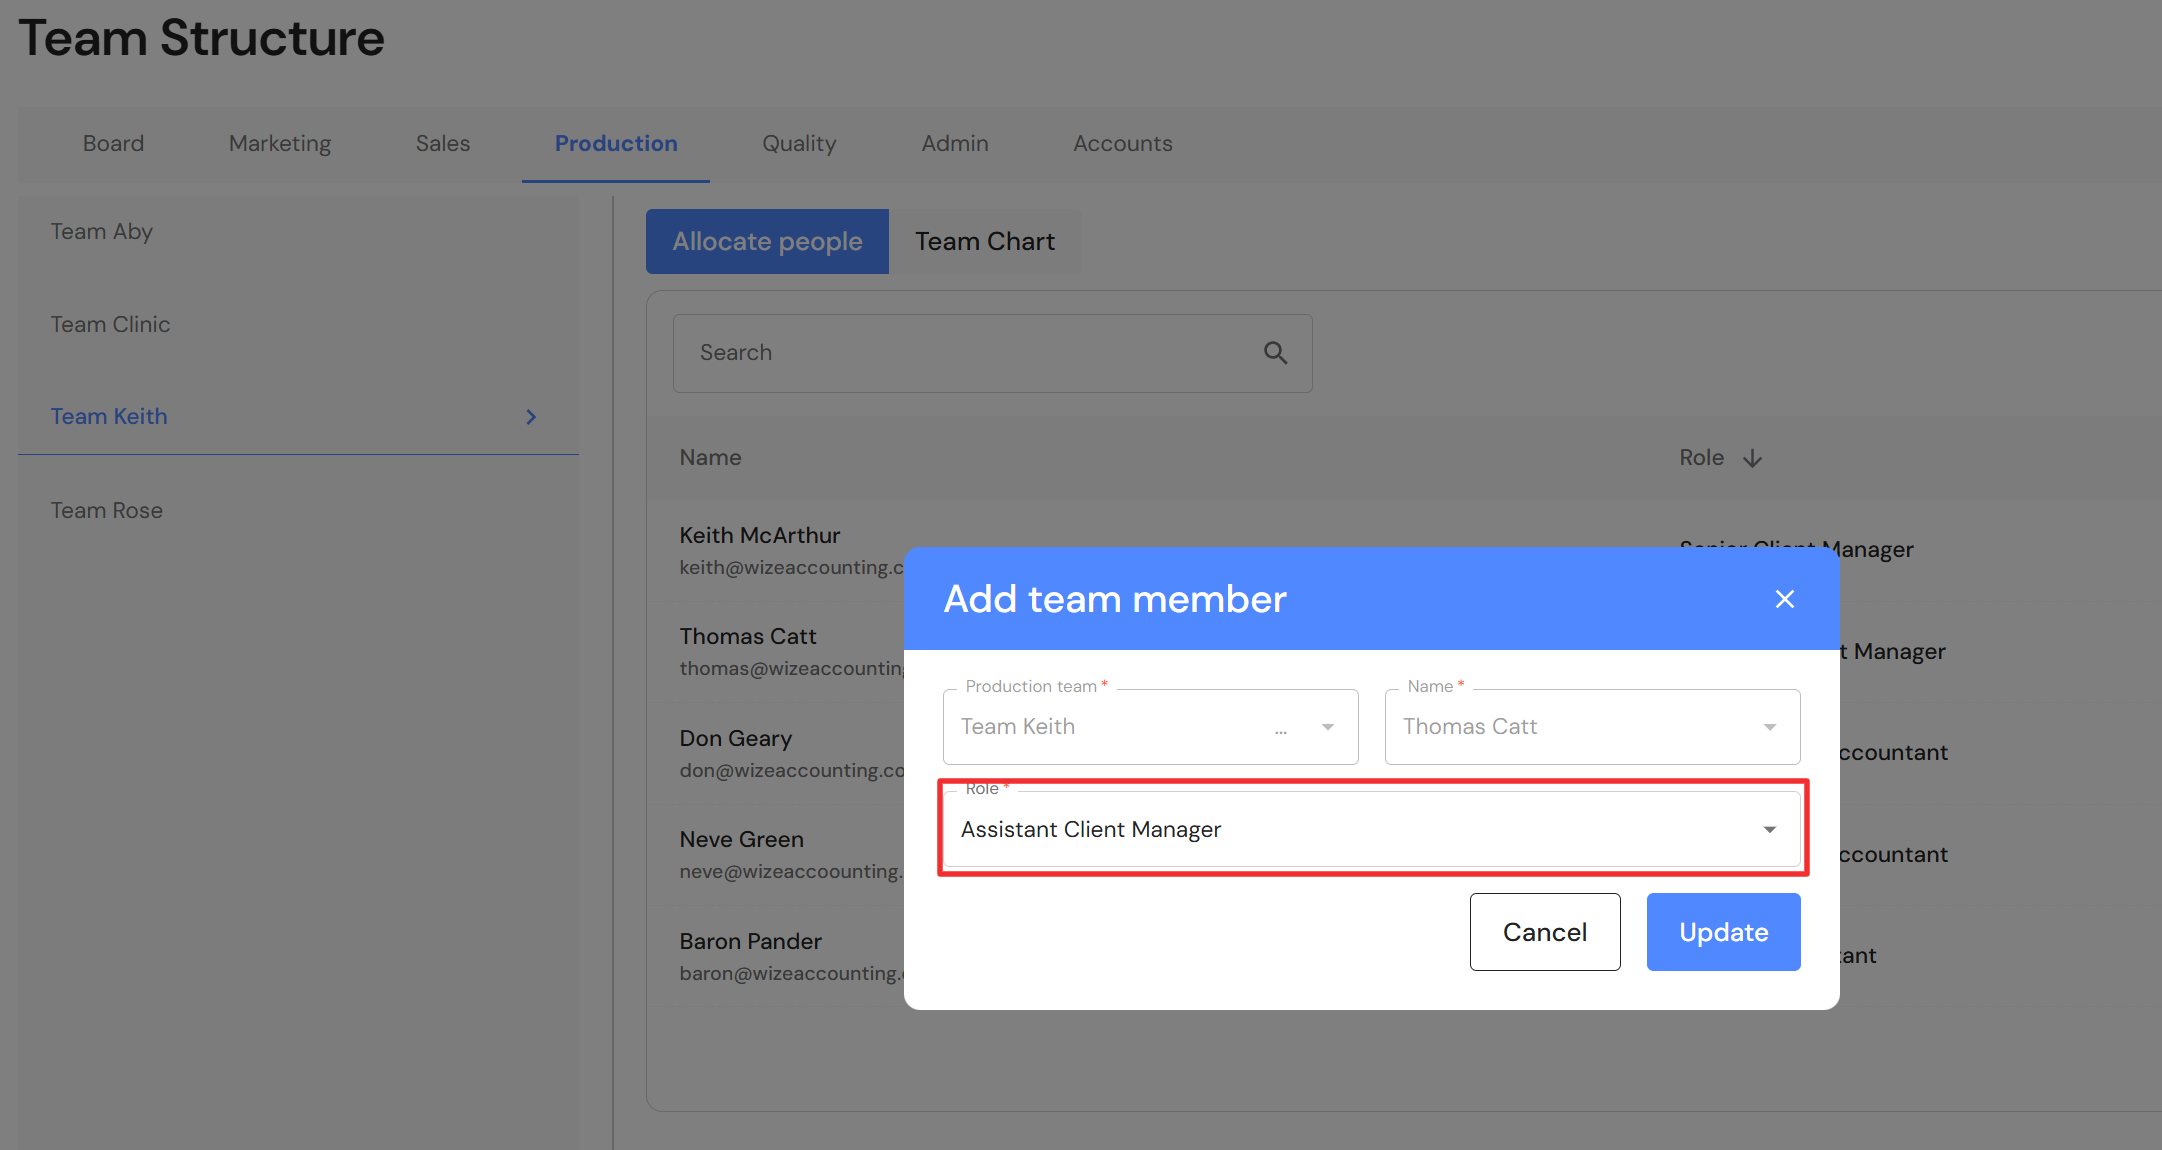Click the Keith McArthur row
Image resolution: width=2162 pixels, height=1150 pixels.
click(760, 536)
